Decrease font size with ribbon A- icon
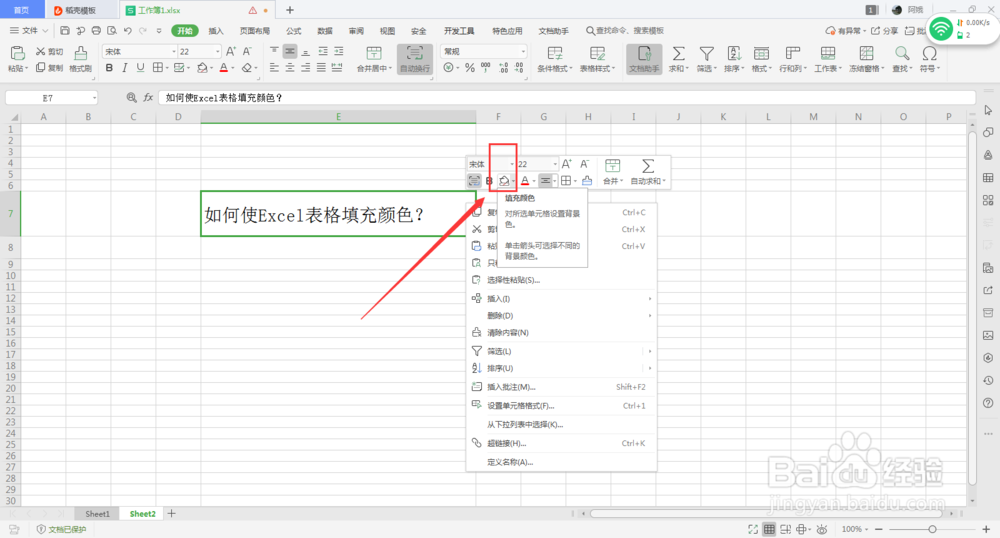 coord(247,52)
